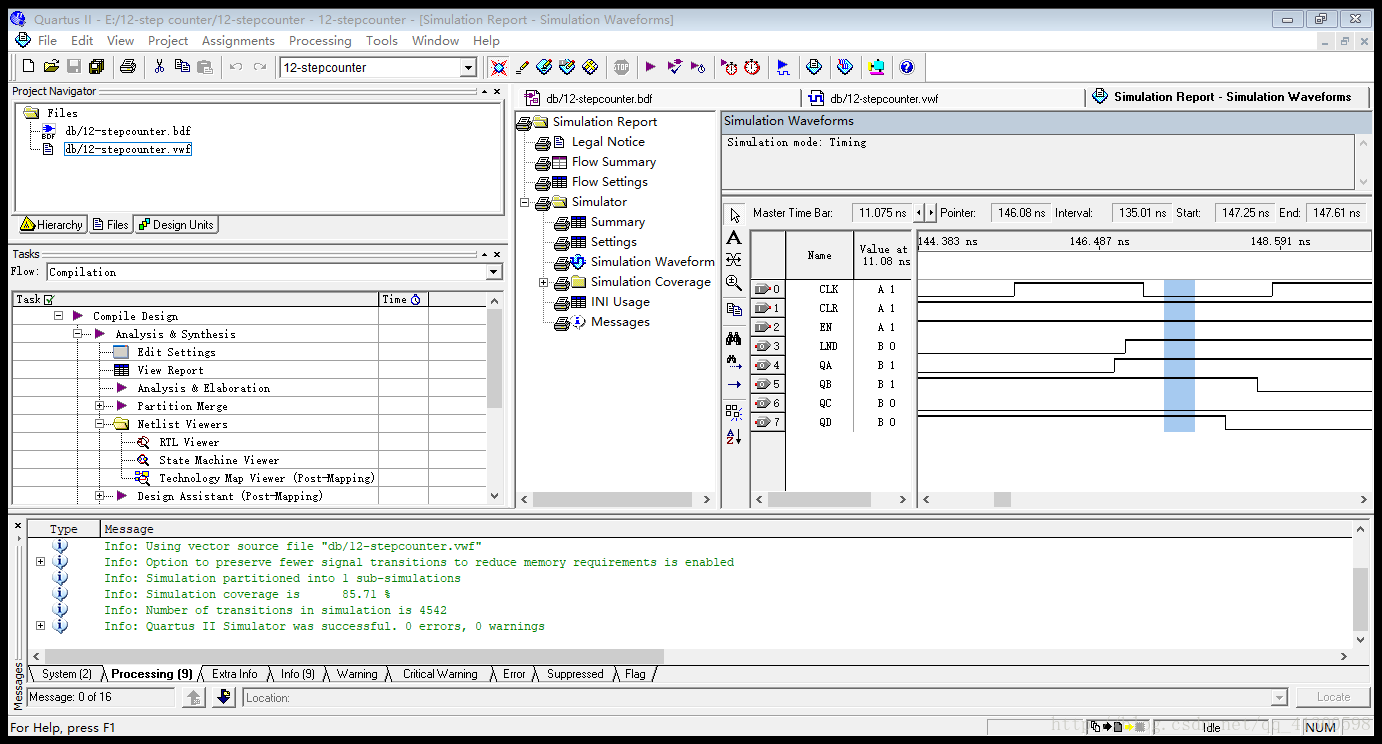Select the Design Units tab
This screenshot has height=744, width=1382.
pyautogui.click(x=175, y=225)
